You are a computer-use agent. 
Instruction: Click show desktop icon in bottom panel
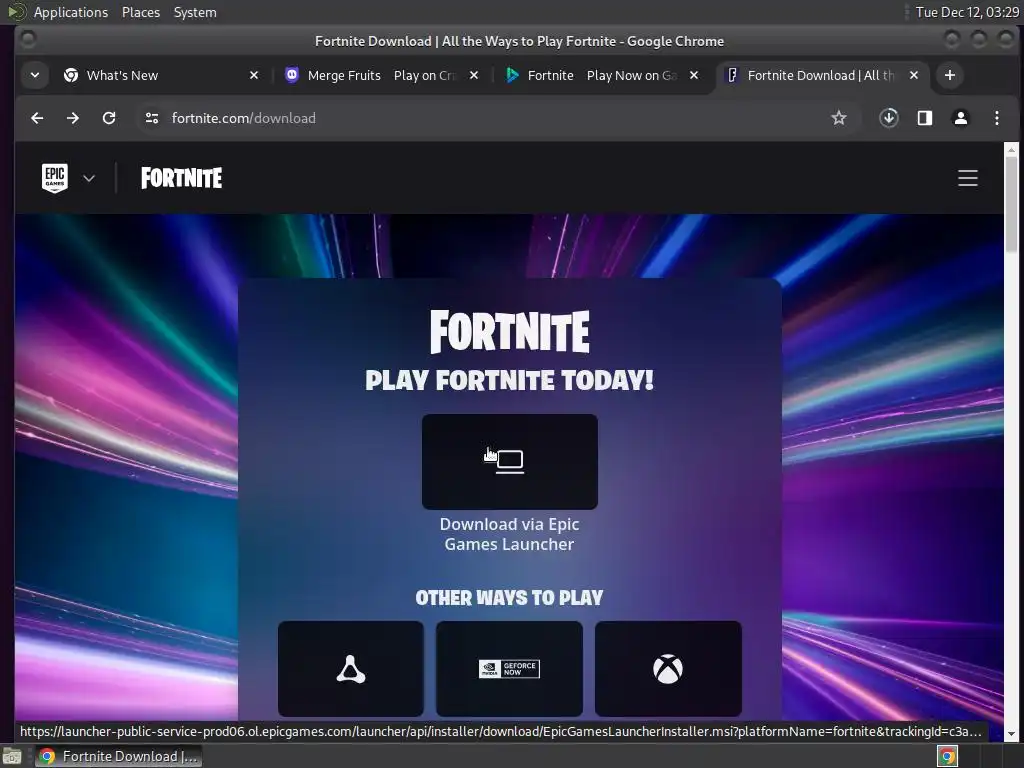pyautogui.click(x=12, y=756)
